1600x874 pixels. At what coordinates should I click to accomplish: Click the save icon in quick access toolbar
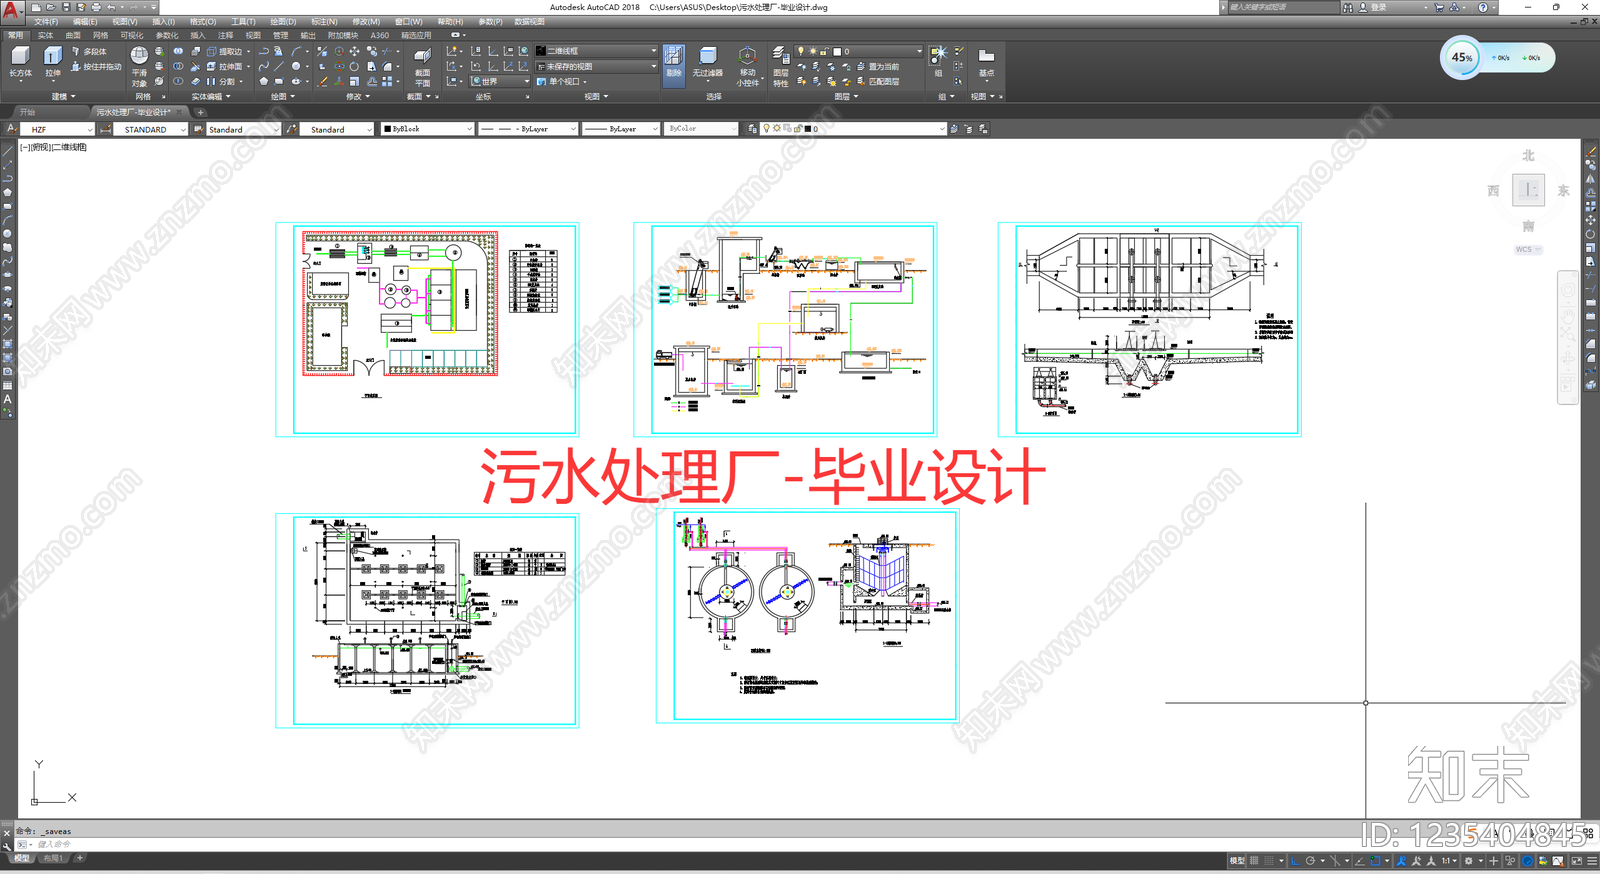pos(66,7)
